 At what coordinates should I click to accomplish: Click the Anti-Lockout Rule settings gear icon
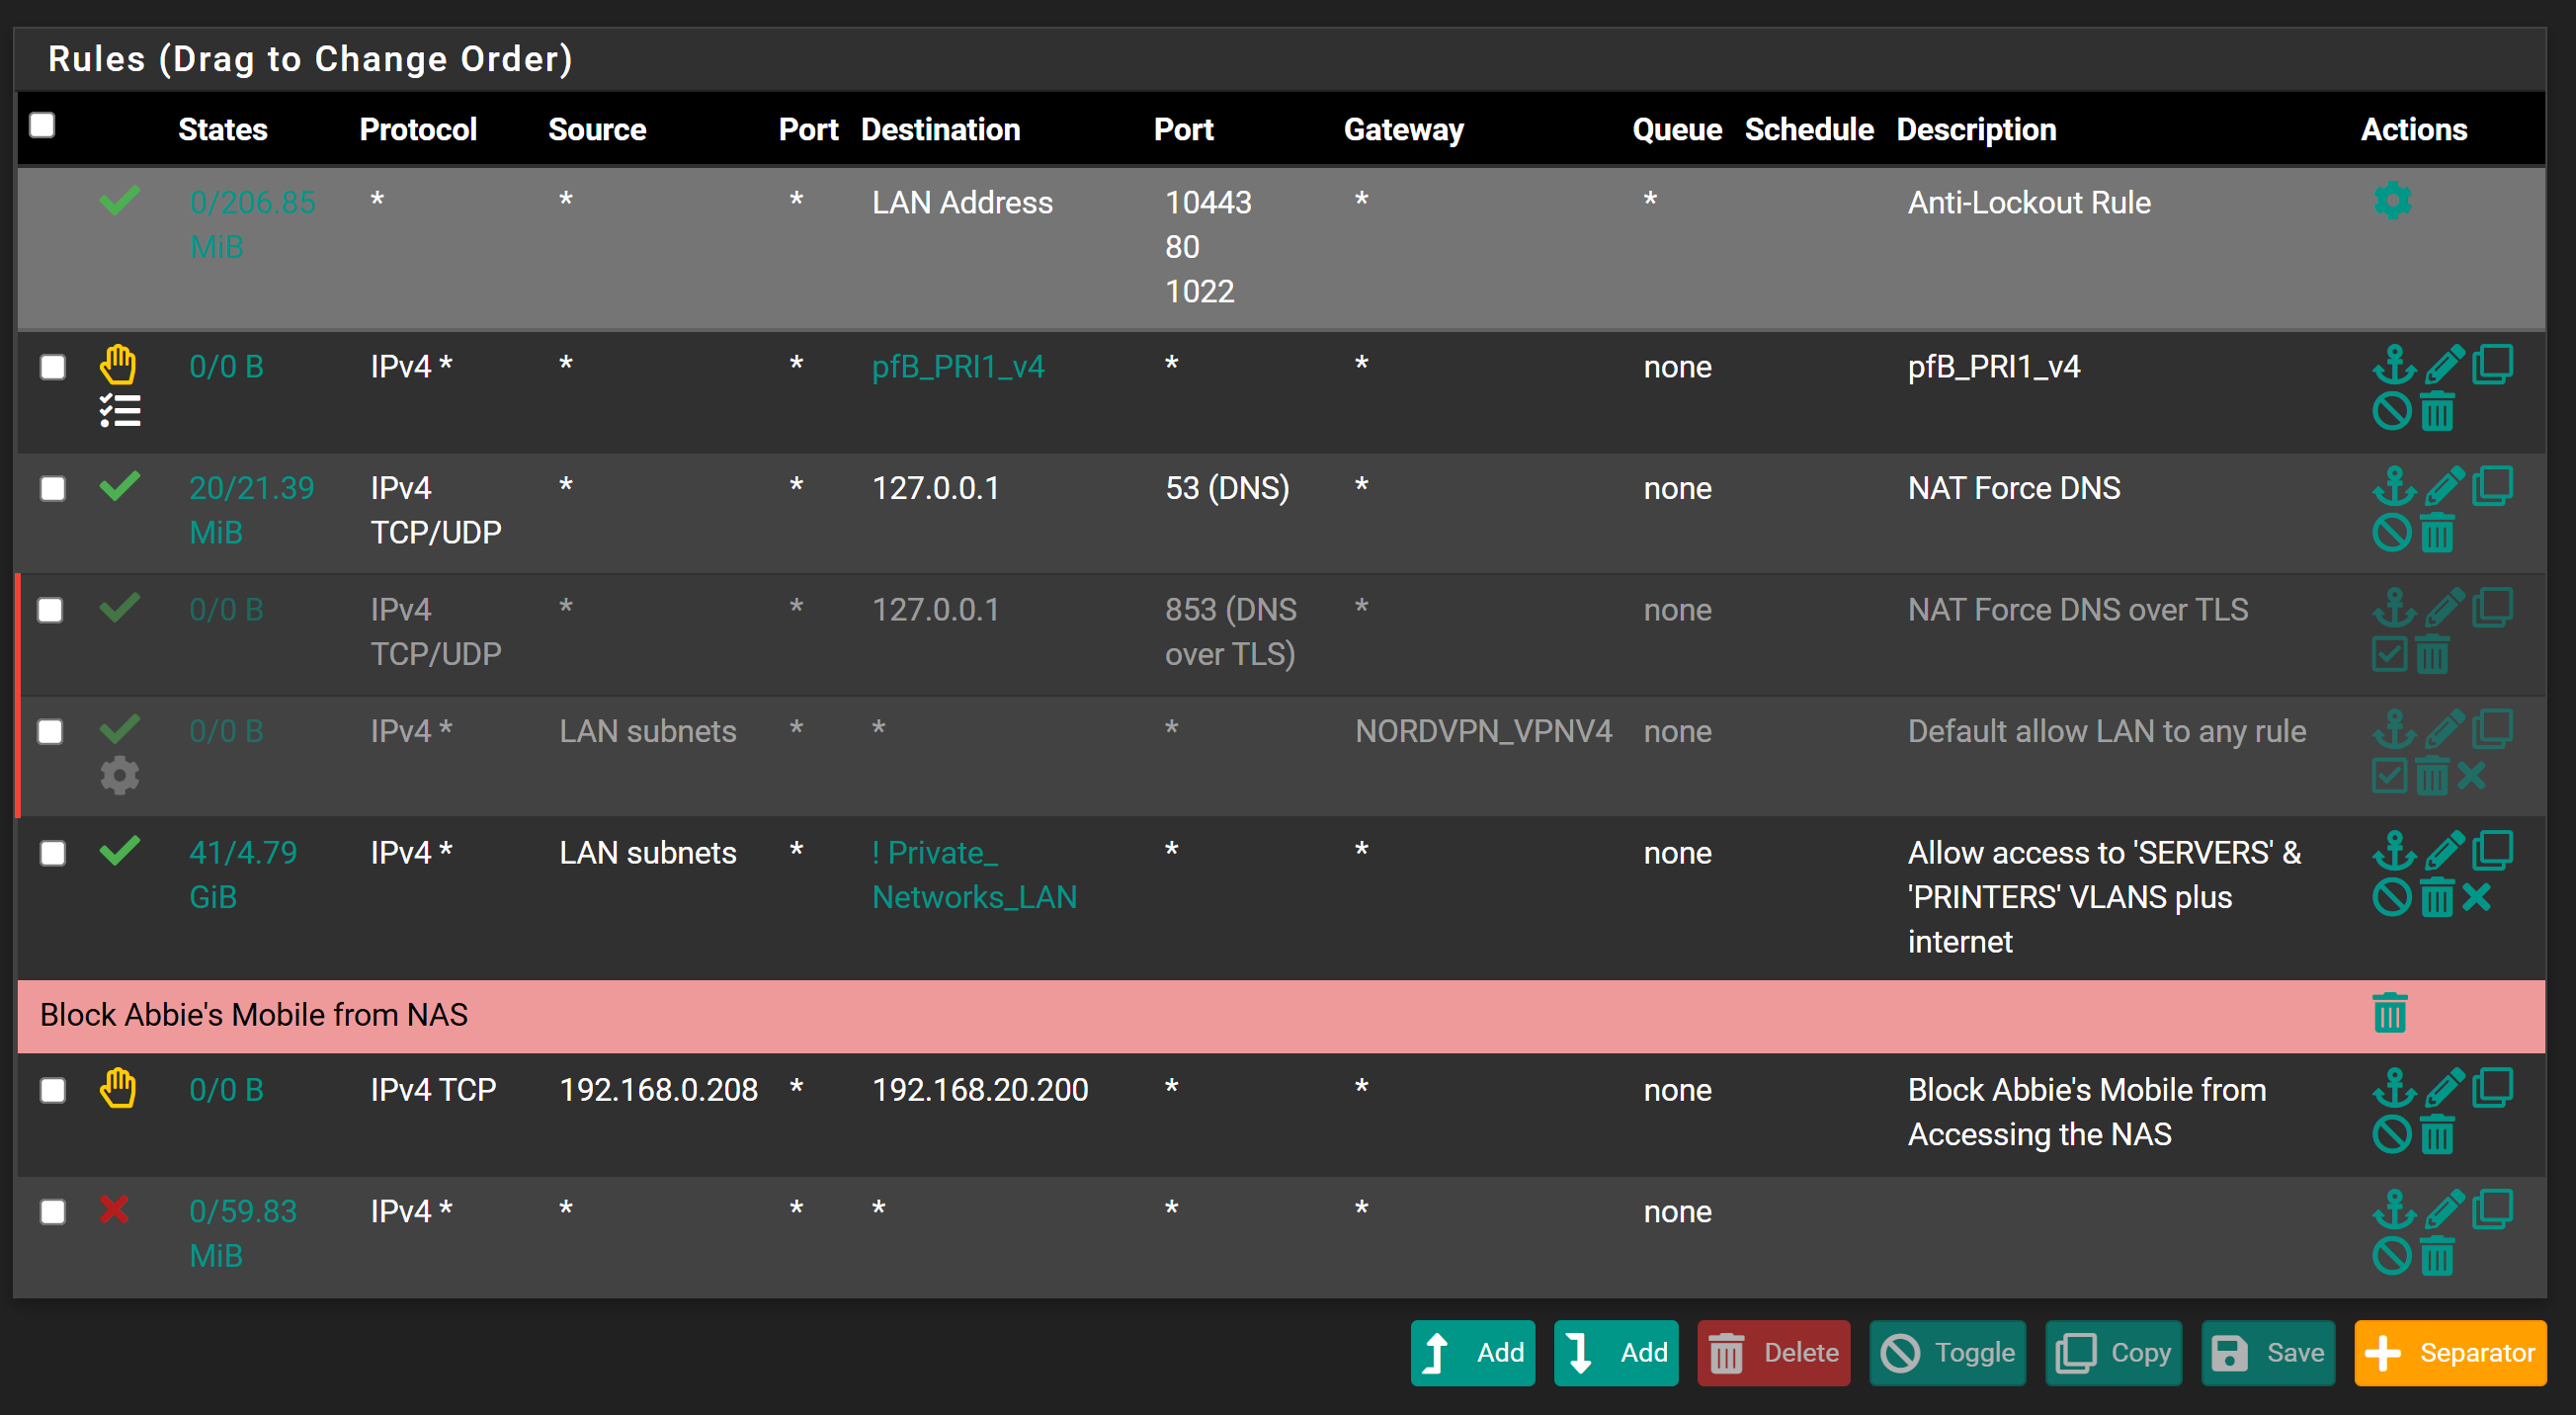pyautogui.click(x=2391, y=201)
